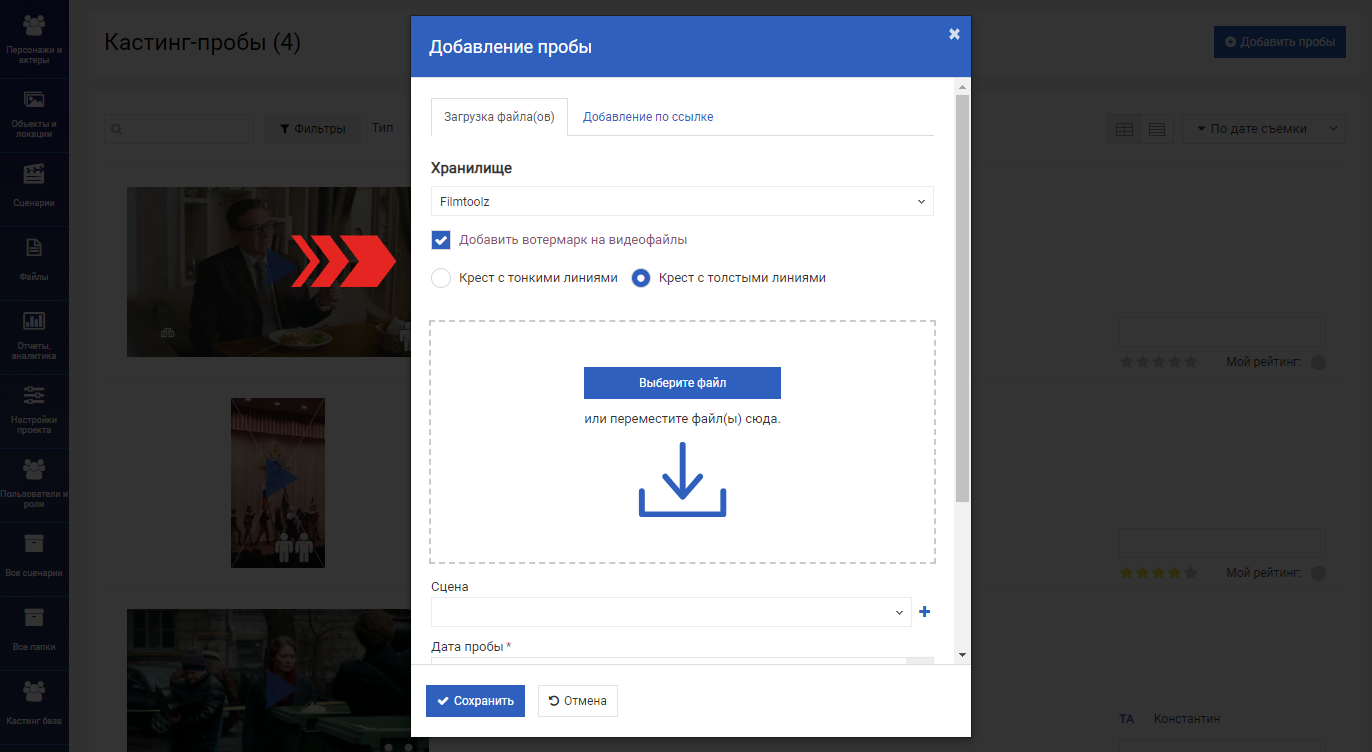Open the Фильтры button
Viewport: 1372px width, 752px height.
coord(313,129)
